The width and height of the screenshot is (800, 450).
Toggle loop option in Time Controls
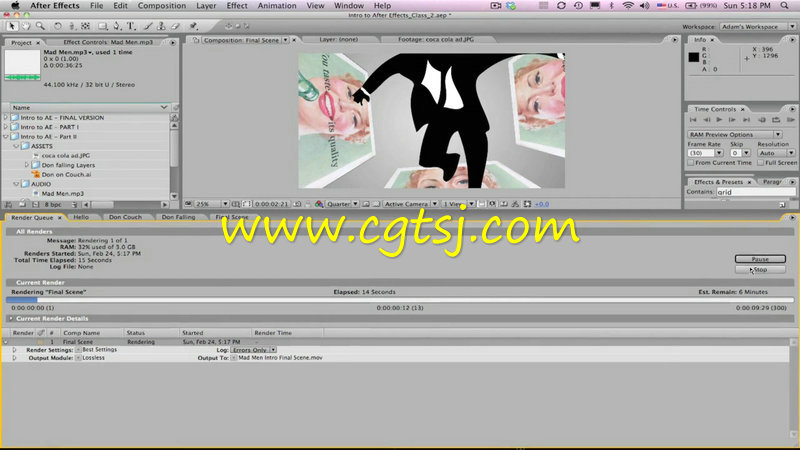coord(776,119)
